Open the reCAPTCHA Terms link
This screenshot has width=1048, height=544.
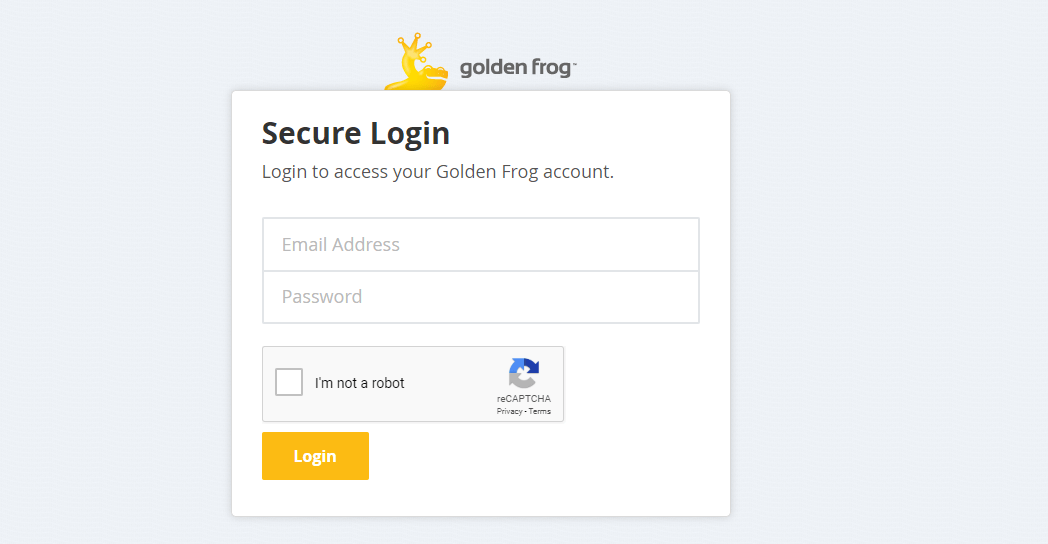point(540,411)
